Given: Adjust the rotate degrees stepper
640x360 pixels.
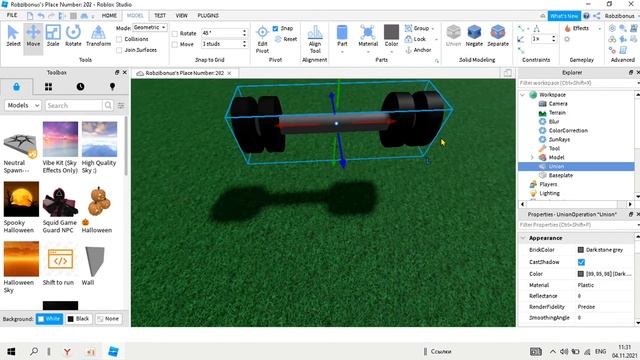Looking at the screenshot, I should point(244,33).
